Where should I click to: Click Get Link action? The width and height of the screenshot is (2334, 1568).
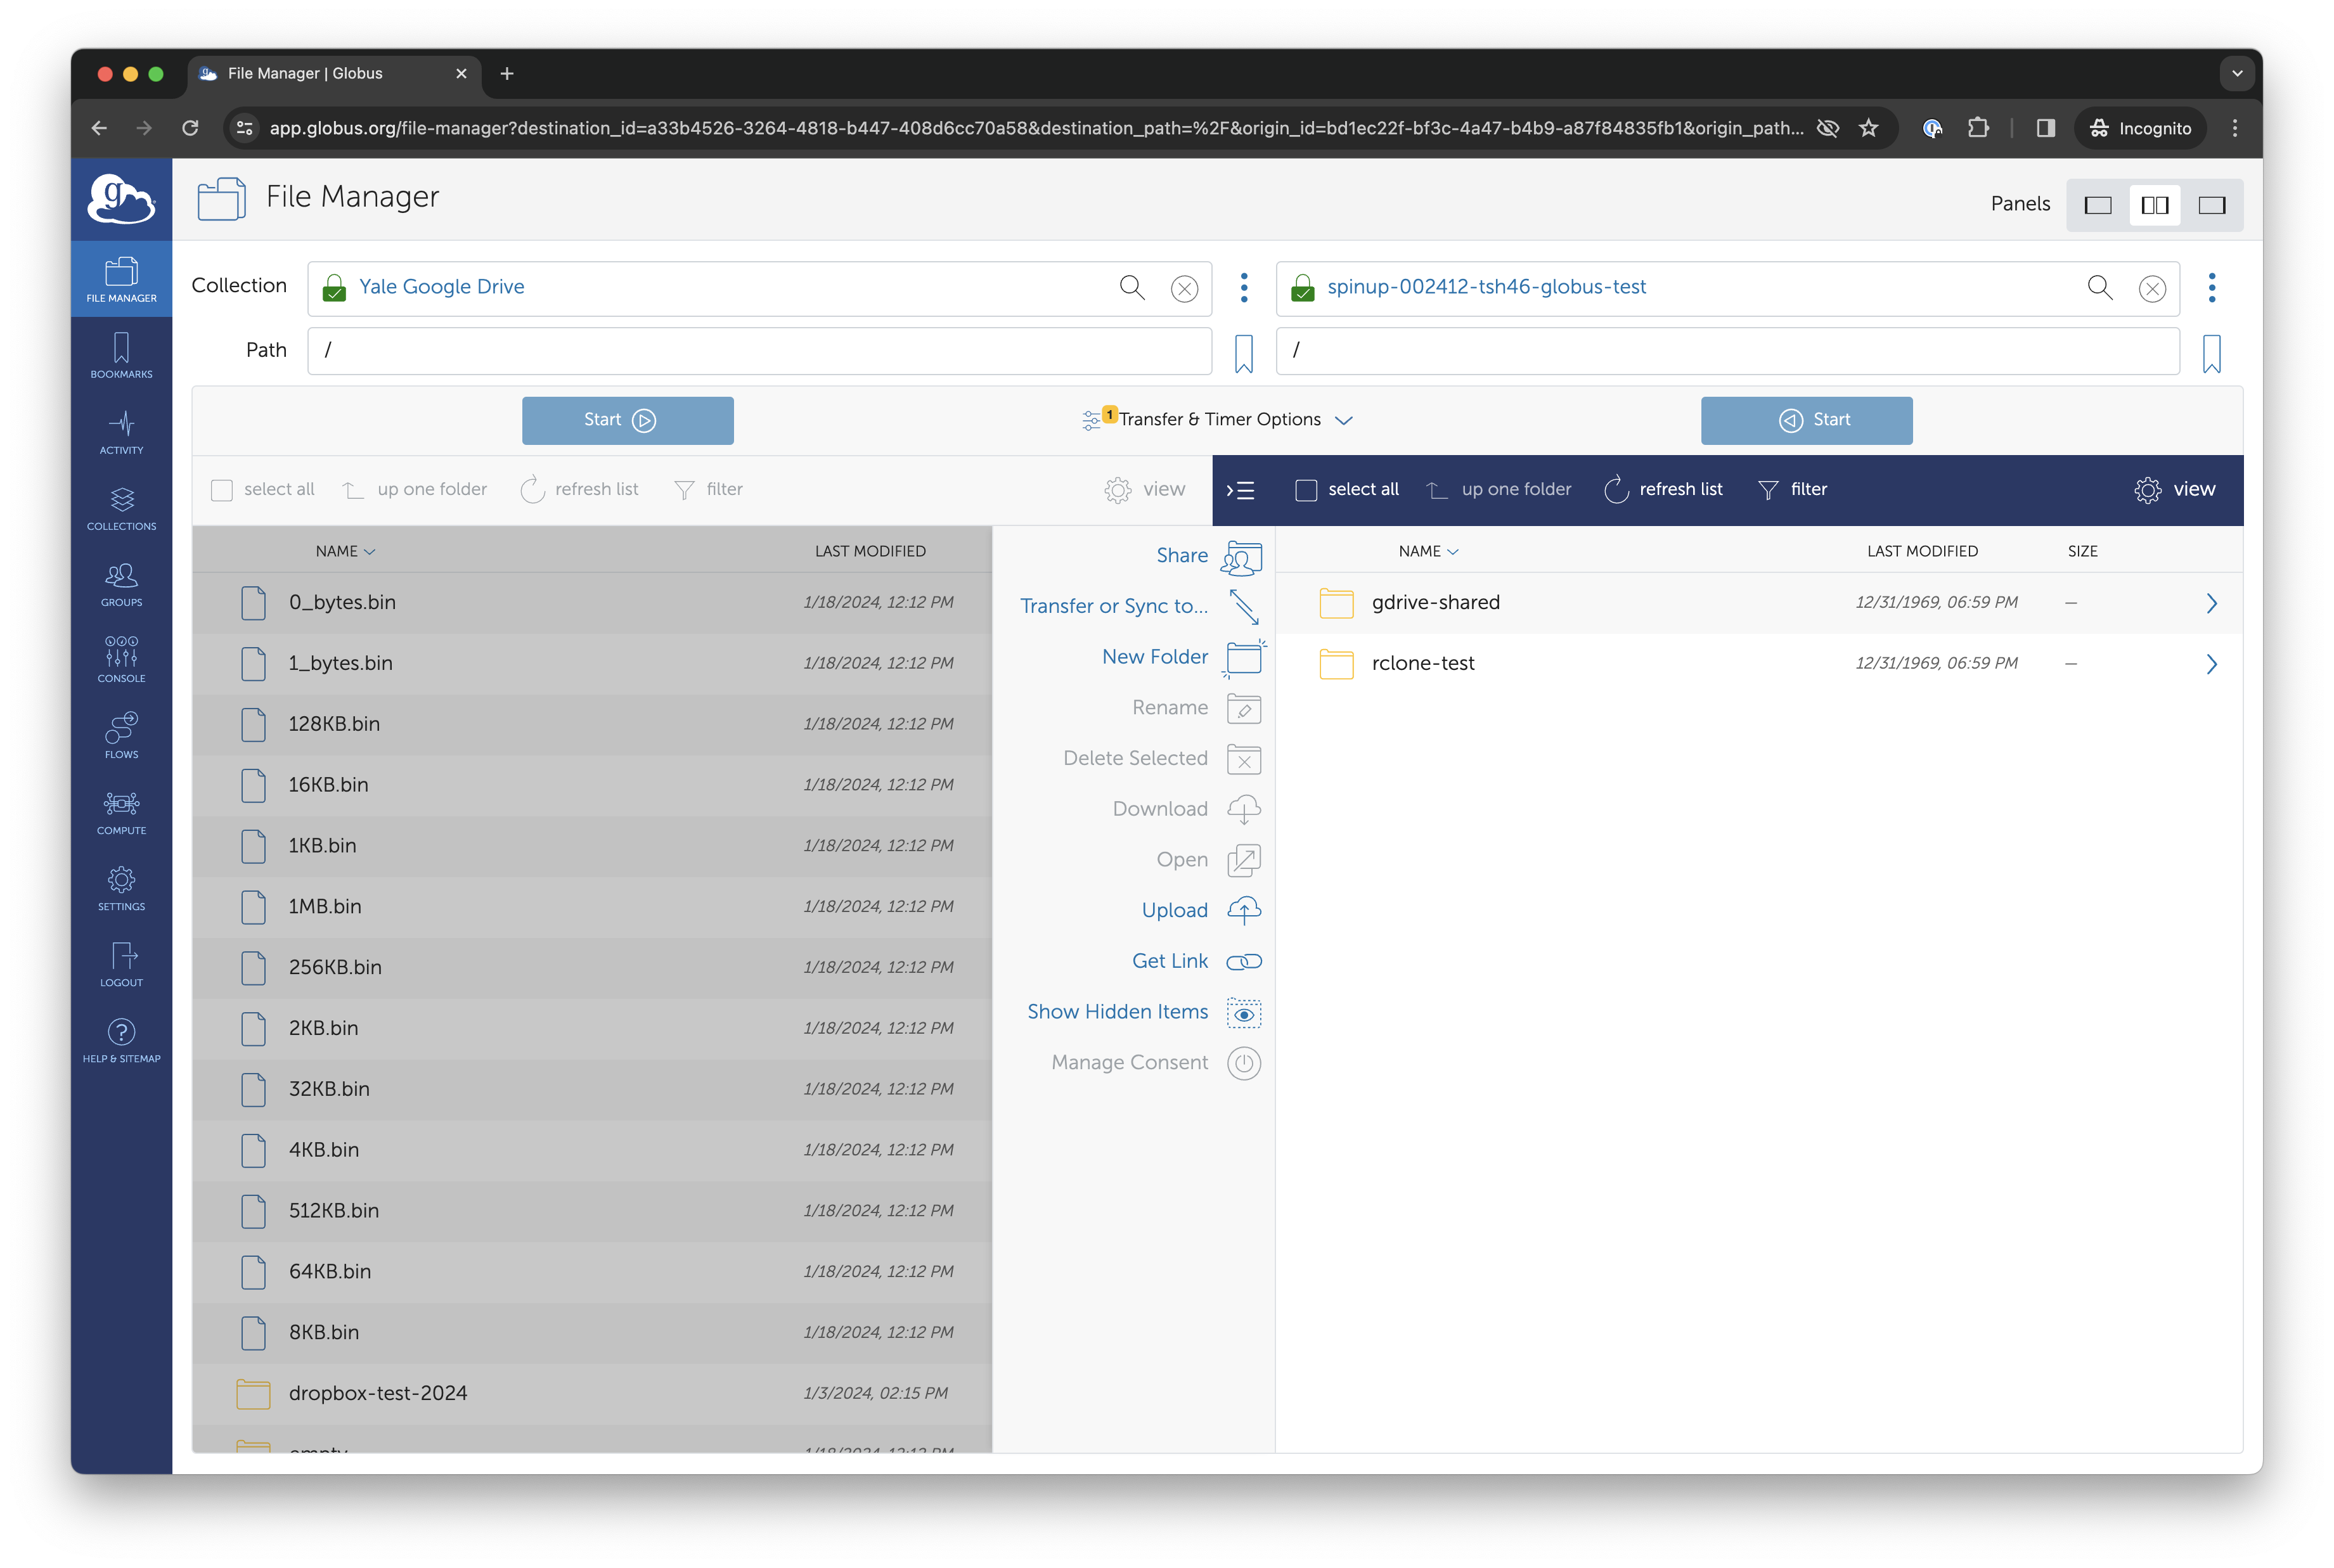(x=1196, y=962)
